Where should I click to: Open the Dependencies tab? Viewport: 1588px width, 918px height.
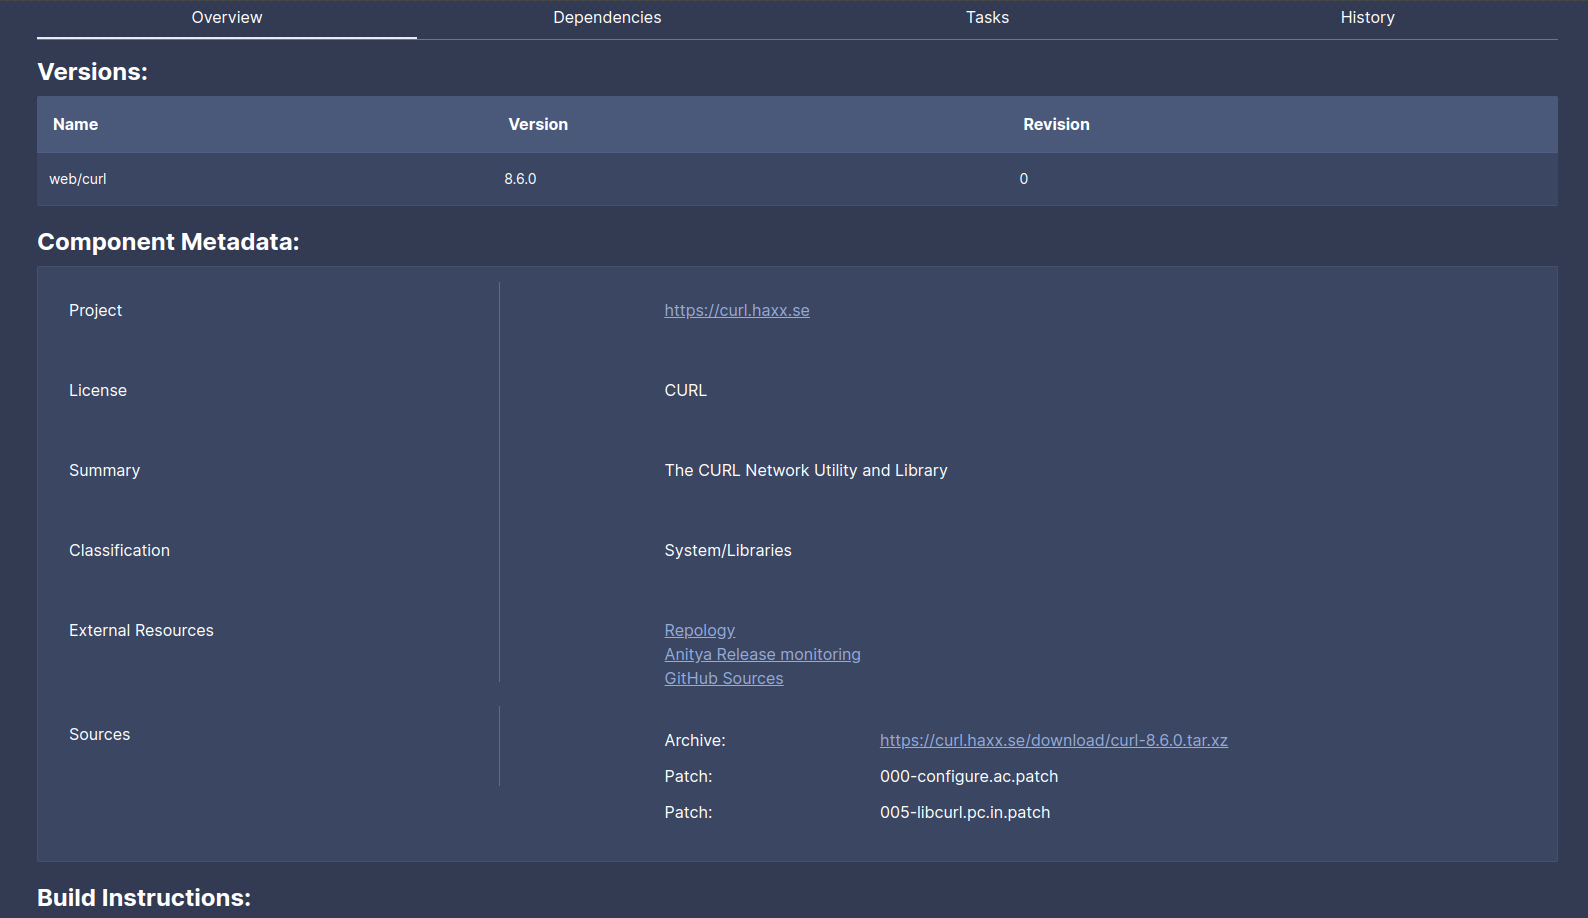click(607, 18)
